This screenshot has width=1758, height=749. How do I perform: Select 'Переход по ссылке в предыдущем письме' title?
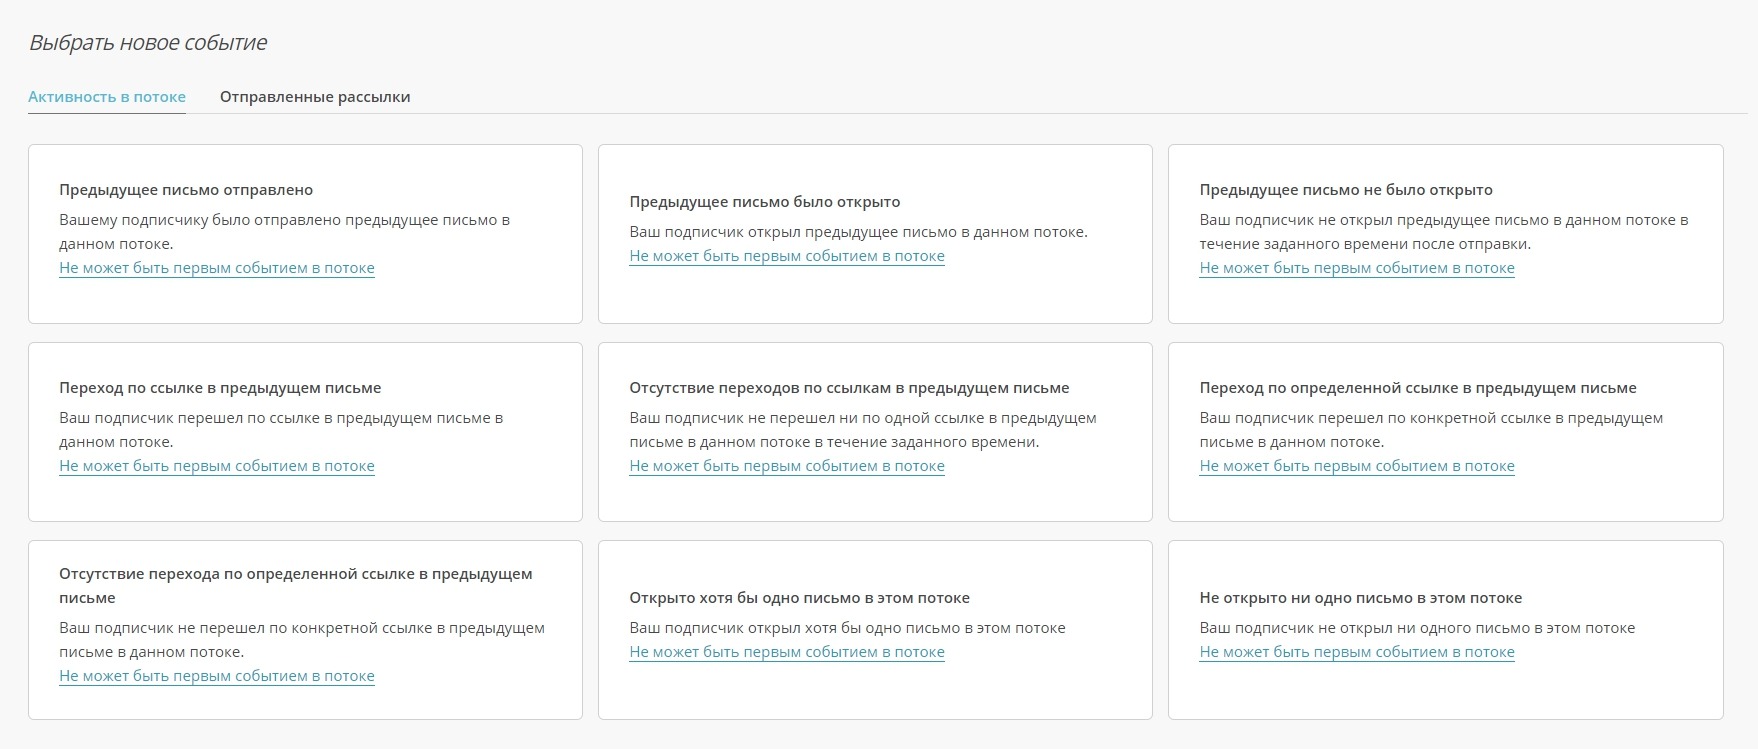(220, 388)
